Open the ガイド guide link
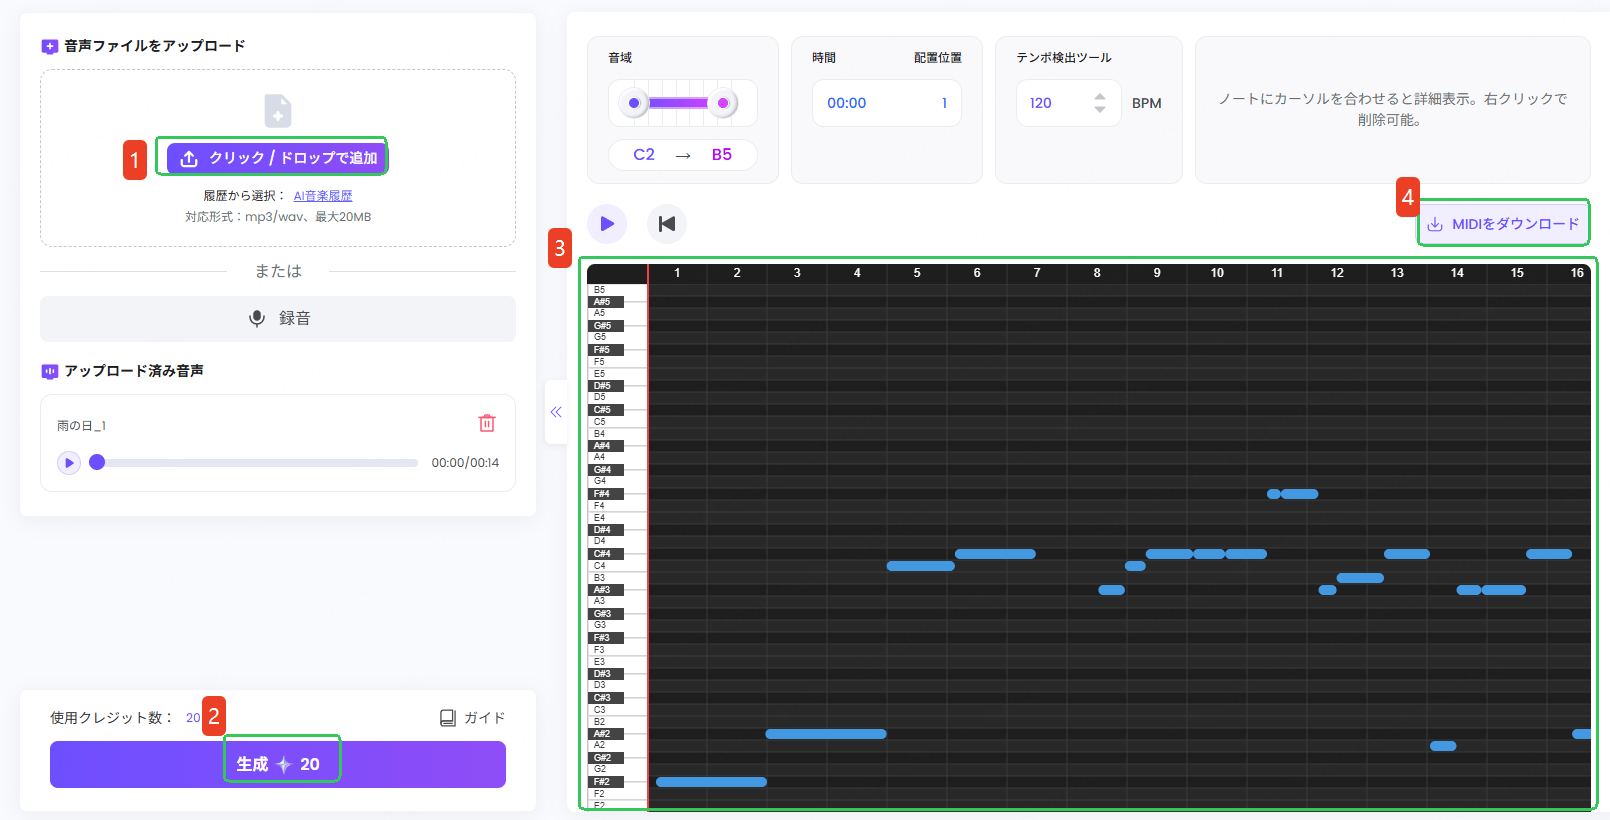 pos(473,718)
